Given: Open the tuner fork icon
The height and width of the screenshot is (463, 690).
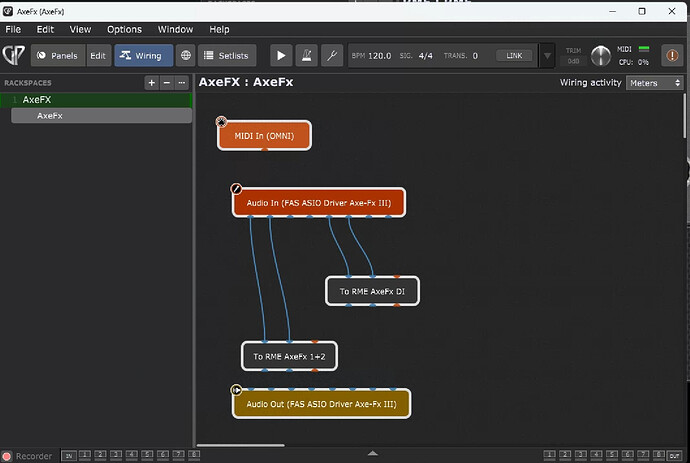Looking at the screenshot, I should (332, 55).
